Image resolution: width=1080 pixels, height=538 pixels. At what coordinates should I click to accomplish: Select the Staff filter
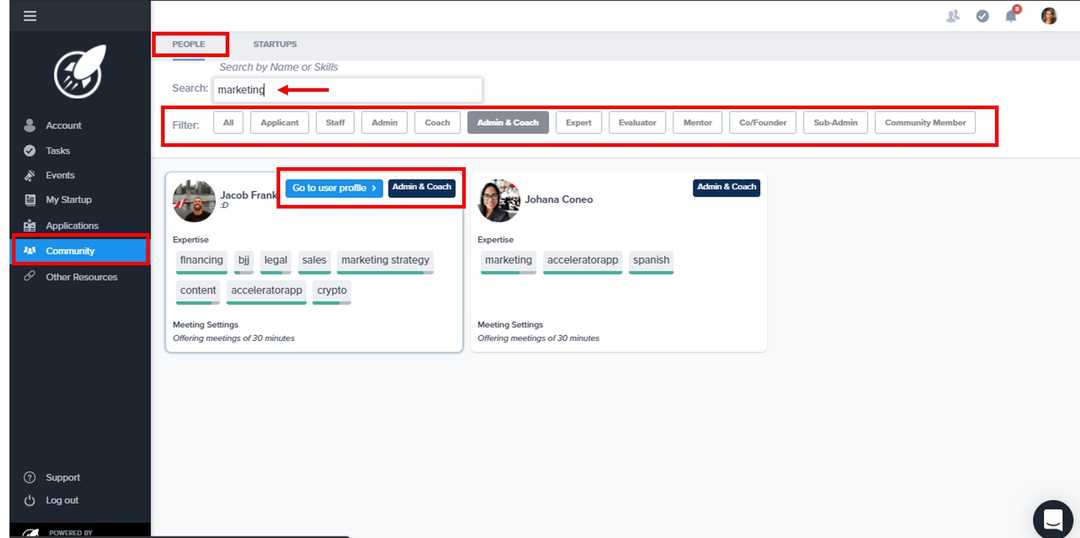coord(335,123)
